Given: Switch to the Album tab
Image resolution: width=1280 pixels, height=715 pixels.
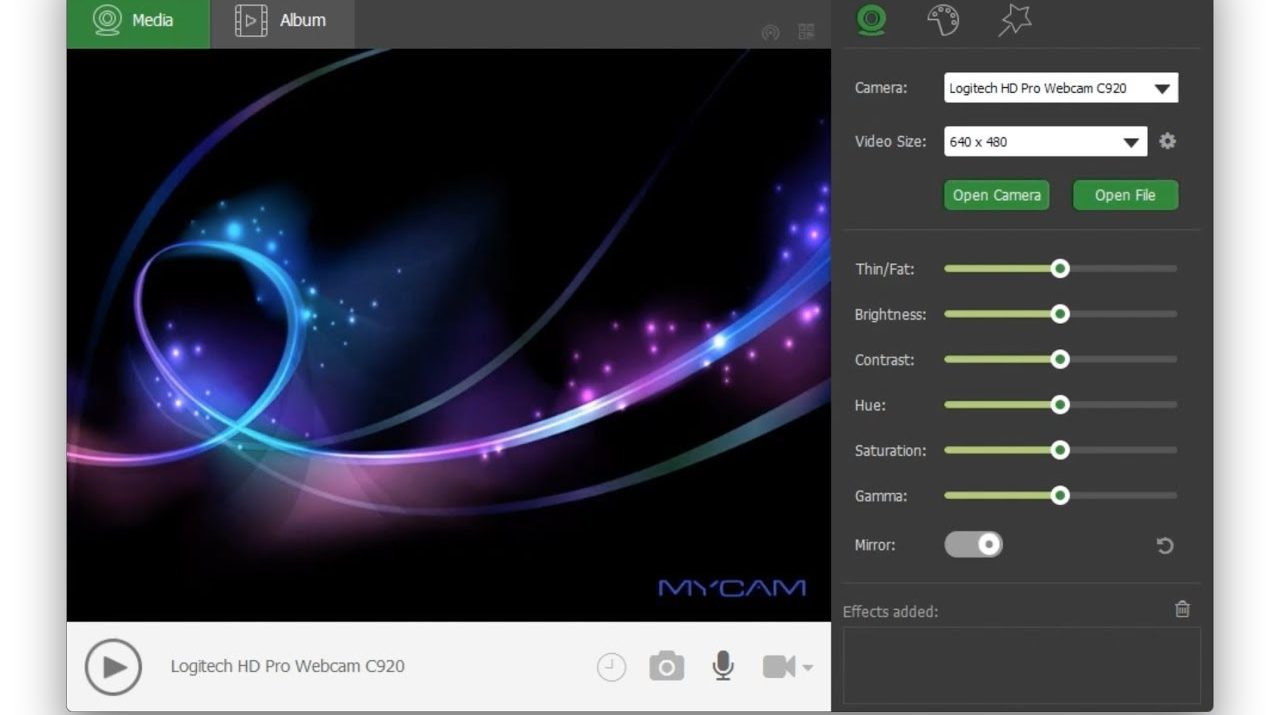Looking at the screenshot, I should coord(282,21).
